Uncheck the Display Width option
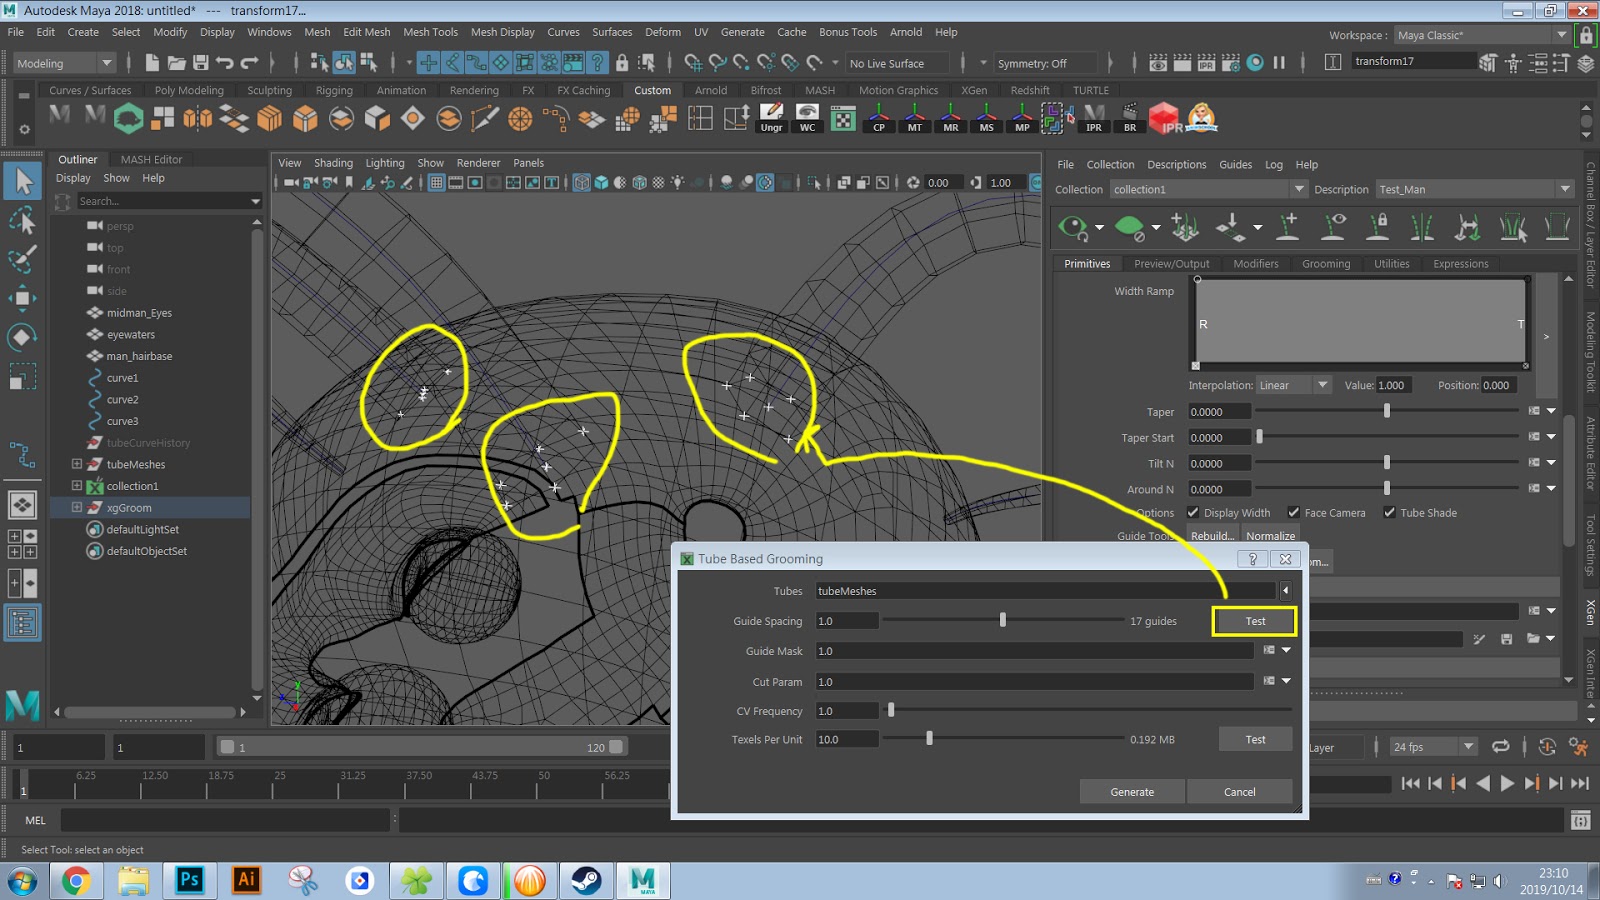 pyautogui.click(x=1193, y=512)
